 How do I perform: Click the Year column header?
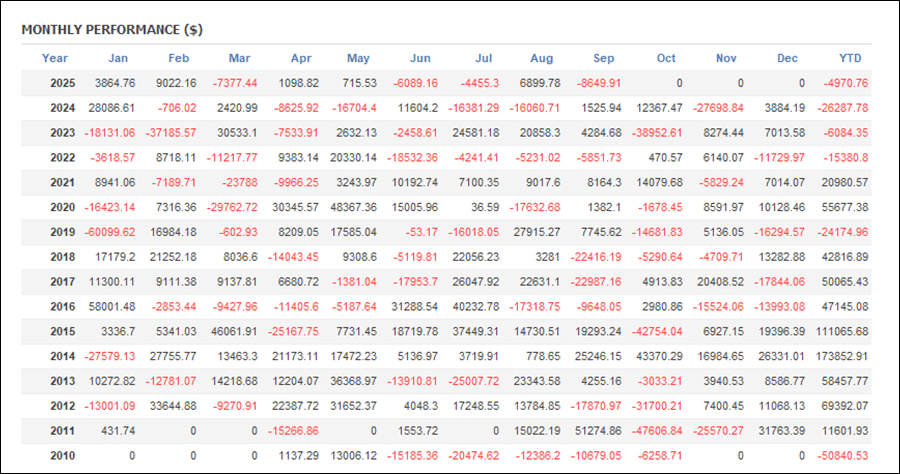click(x=55, y=58)
